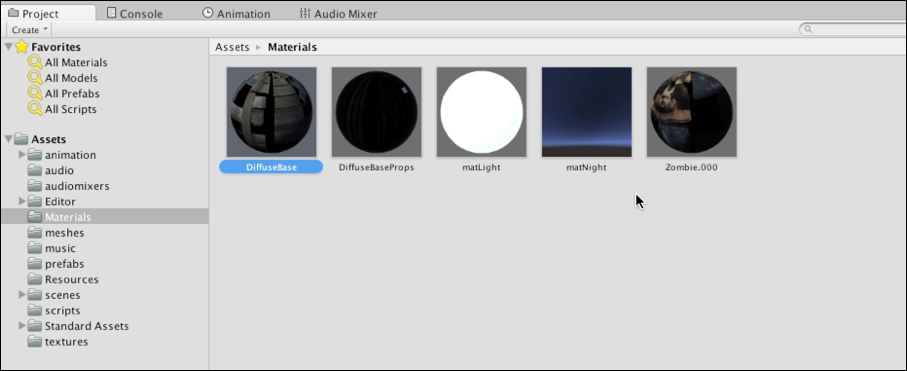907x371 pixels.
Task: Expand the animation folder arrow
Action: pyautogui.click(x=22, y=155)
